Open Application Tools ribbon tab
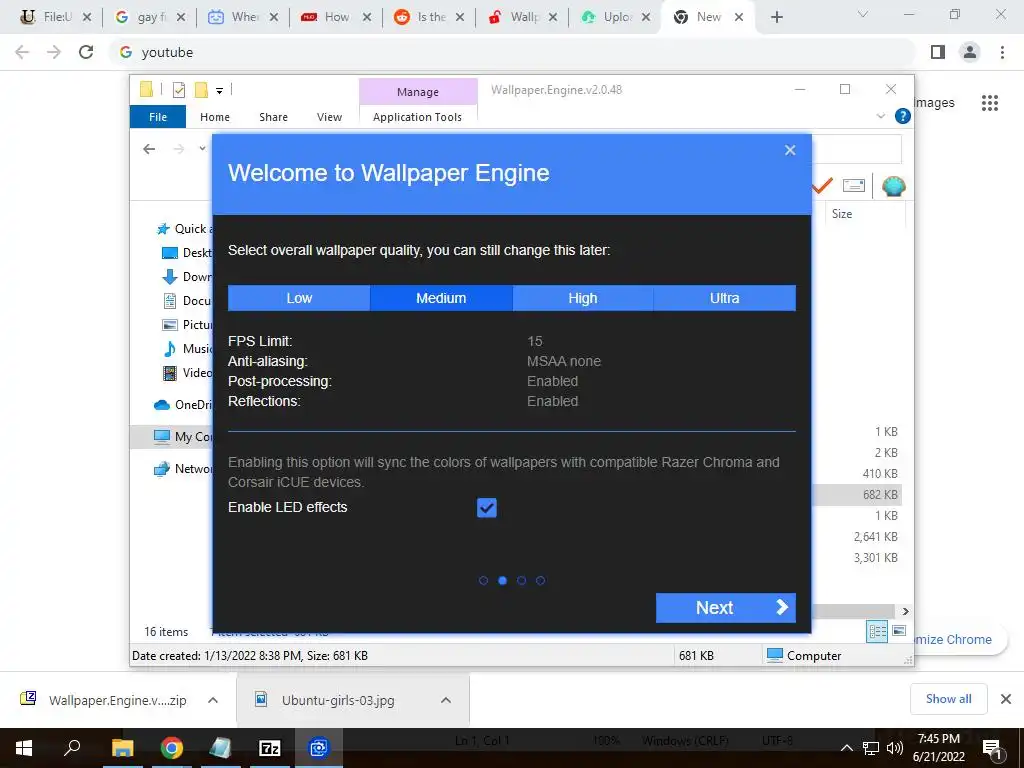The width and height of the screenshot is (1024, 768). pos(417,117)
